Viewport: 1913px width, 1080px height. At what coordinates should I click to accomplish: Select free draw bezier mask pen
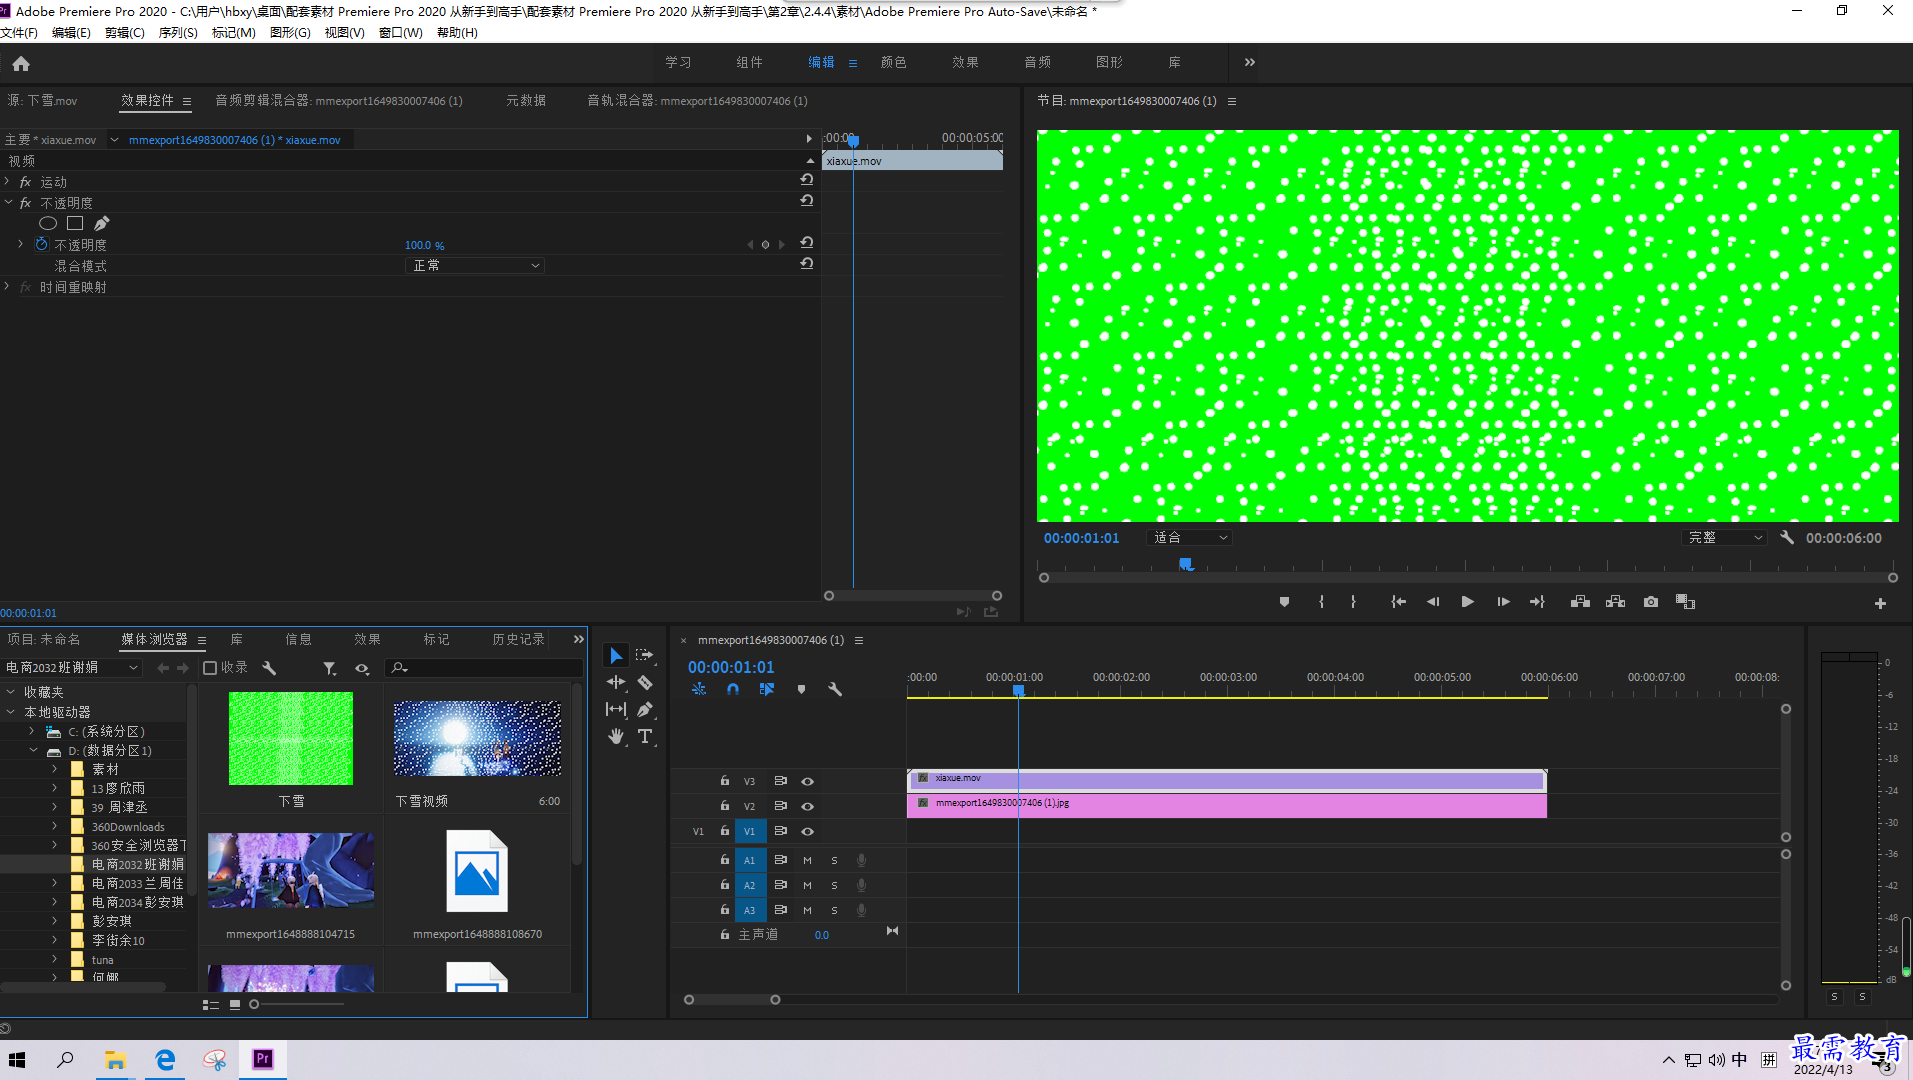(x=102, y=224)
